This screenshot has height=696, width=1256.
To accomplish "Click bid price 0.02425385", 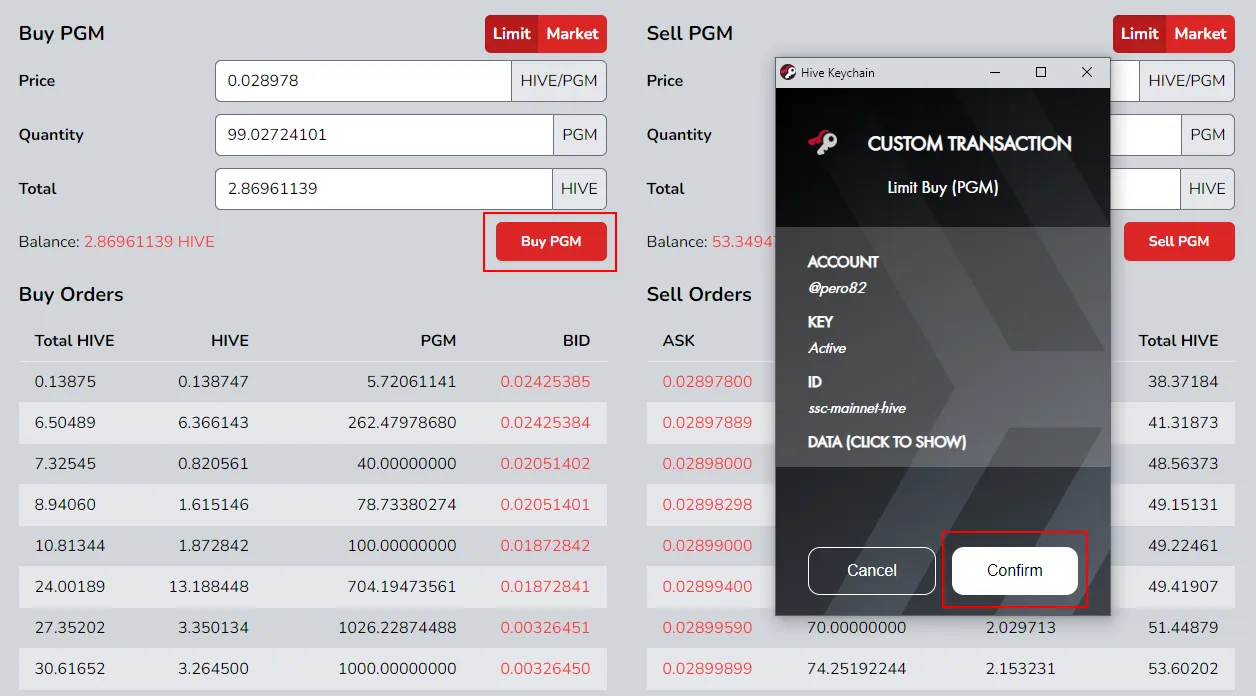I will coord(545,381).
